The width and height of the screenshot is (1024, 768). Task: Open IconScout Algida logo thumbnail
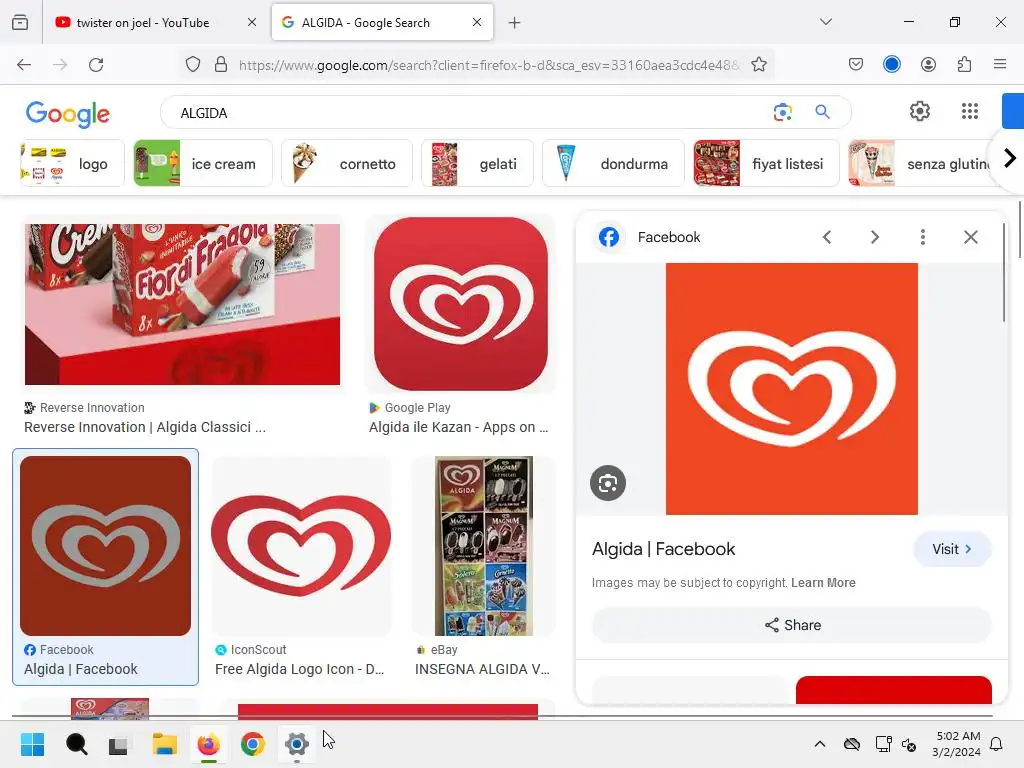(301, 546)
